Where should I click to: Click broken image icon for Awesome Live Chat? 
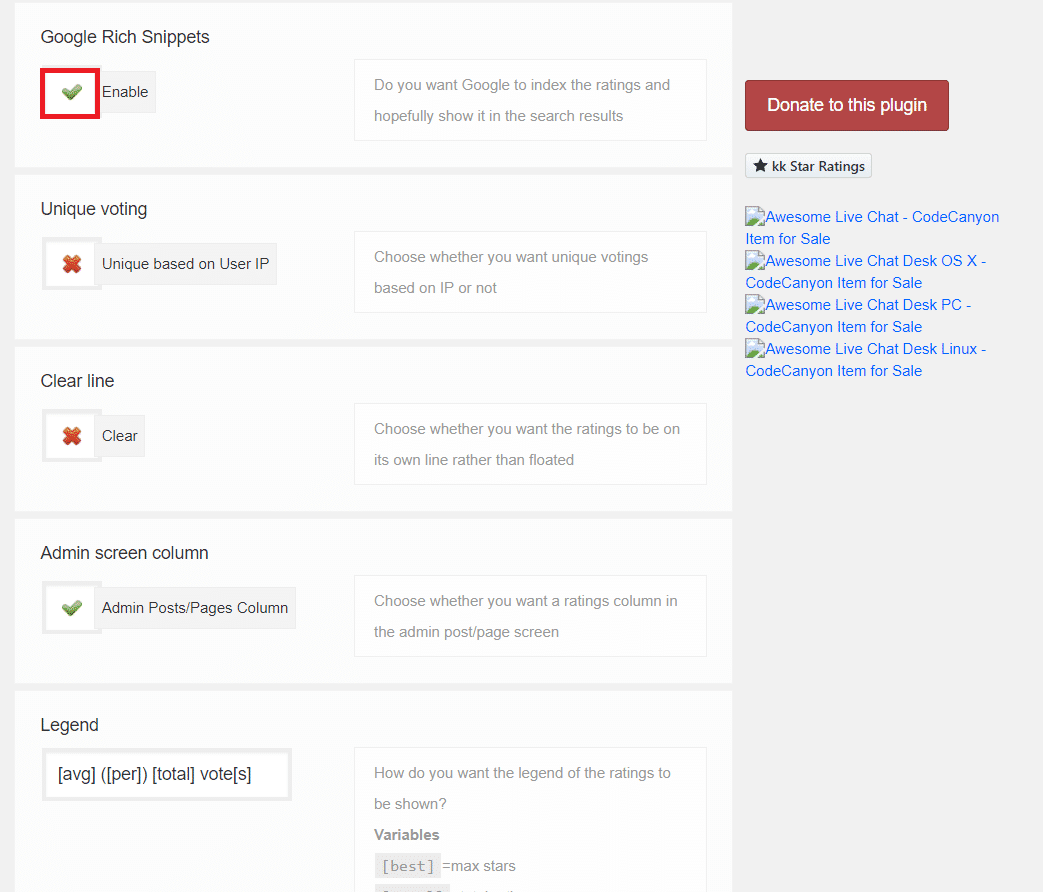click(x=755, y=217)
